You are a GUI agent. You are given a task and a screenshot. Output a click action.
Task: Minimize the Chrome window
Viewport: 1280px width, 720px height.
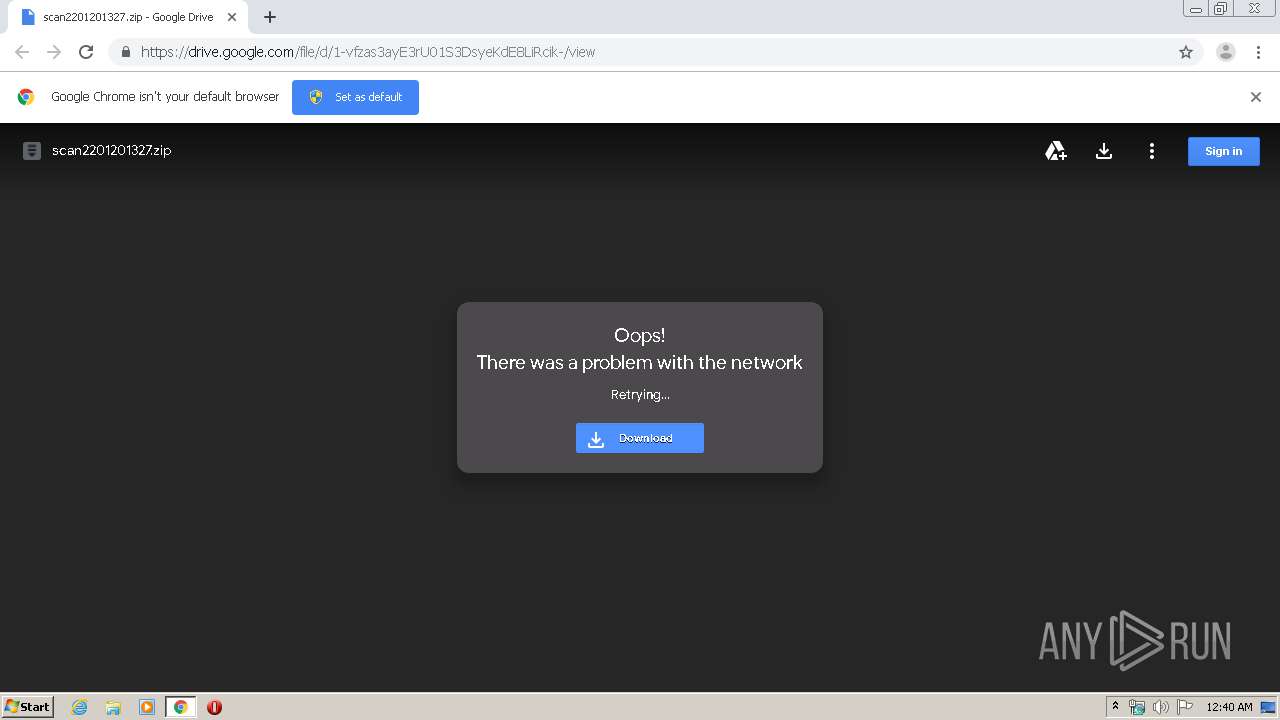tap(1196, 8)
